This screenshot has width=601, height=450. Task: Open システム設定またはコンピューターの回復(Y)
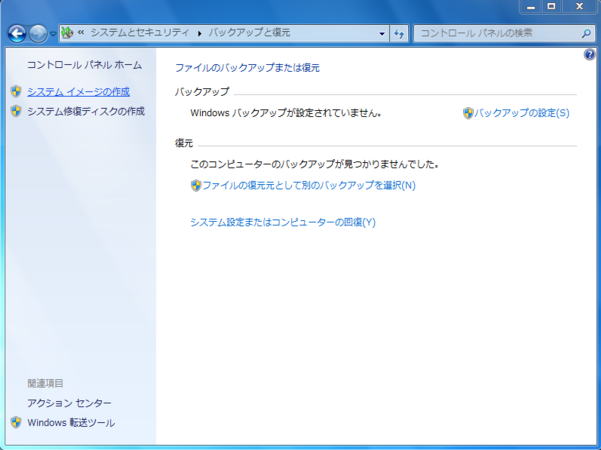[x=283, y=222]
